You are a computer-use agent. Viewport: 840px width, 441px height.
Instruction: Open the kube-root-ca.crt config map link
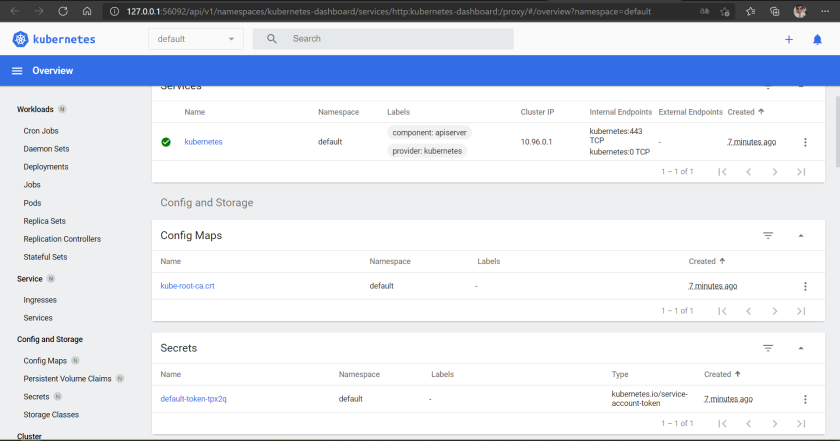[187, 286]
